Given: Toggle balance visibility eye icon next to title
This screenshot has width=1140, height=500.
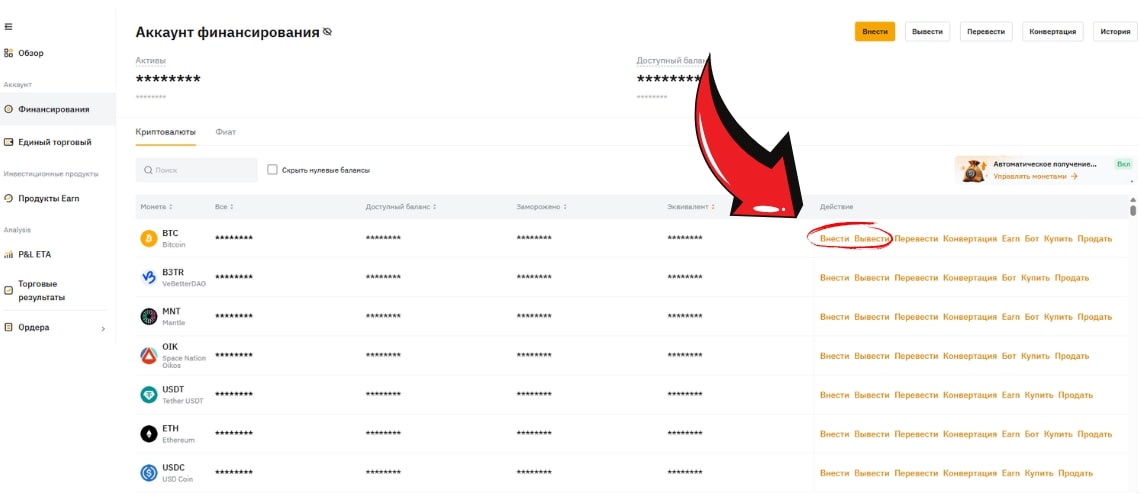Looking at the screenshot, I should (327, 32).
